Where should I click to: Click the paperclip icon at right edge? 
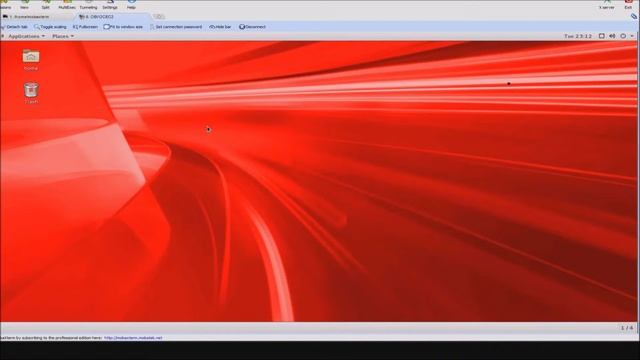[634, 16]
